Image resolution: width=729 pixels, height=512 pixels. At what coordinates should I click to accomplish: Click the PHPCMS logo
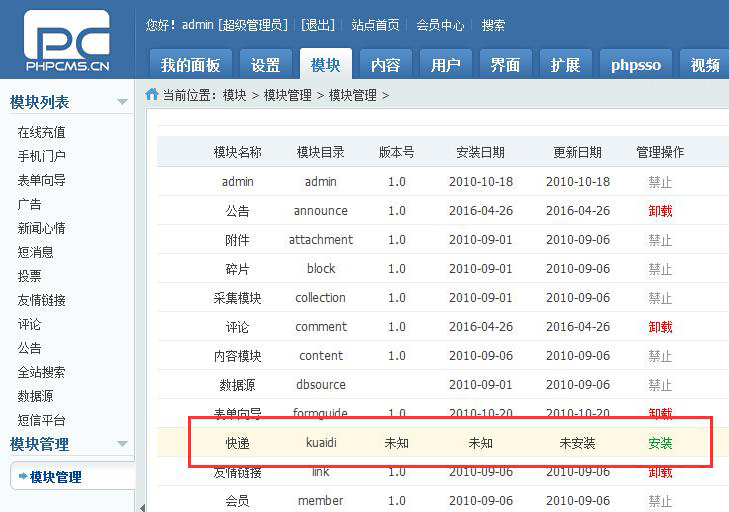pyautogui.click(x=66, y=42)
